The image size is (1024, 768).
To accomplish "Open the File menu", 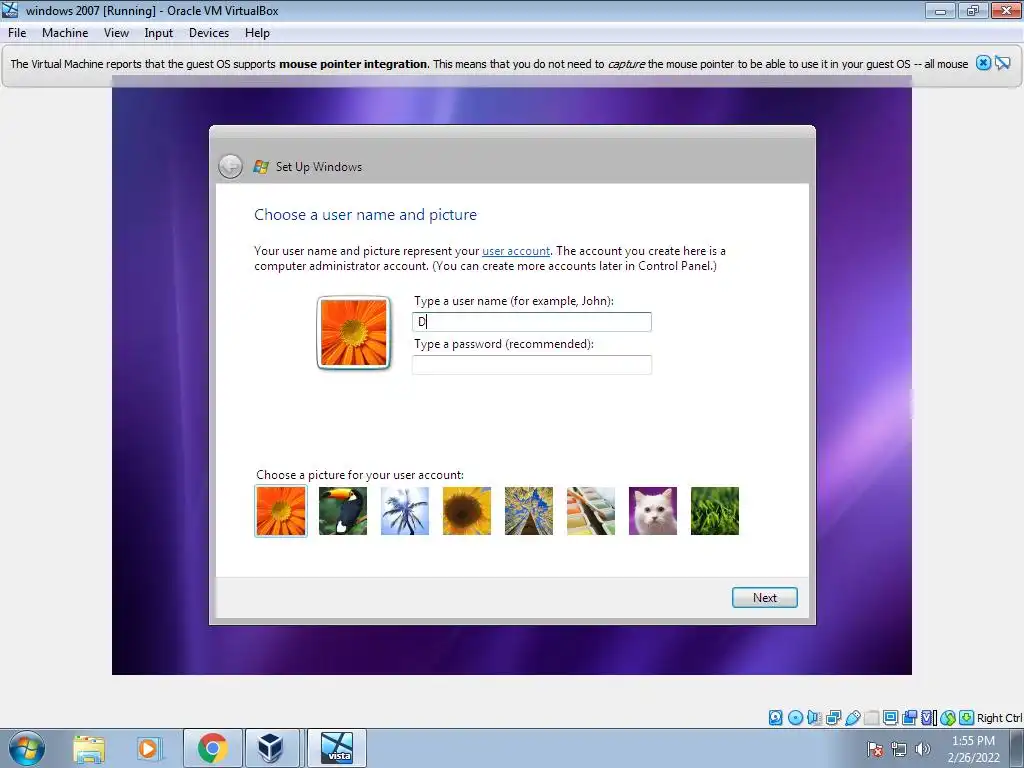I will click(x=17, y=33).
